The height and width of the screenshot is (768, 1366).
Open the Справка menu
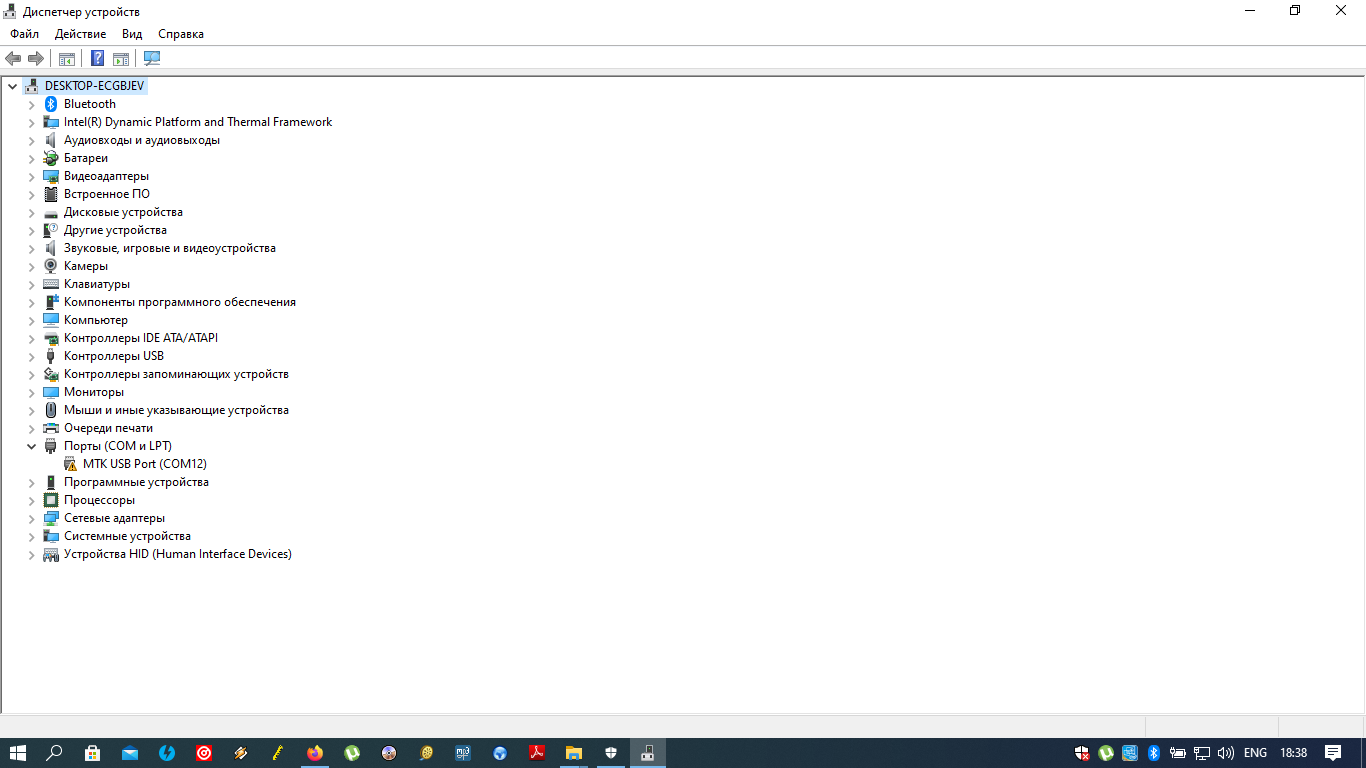(x=181, y=34)
